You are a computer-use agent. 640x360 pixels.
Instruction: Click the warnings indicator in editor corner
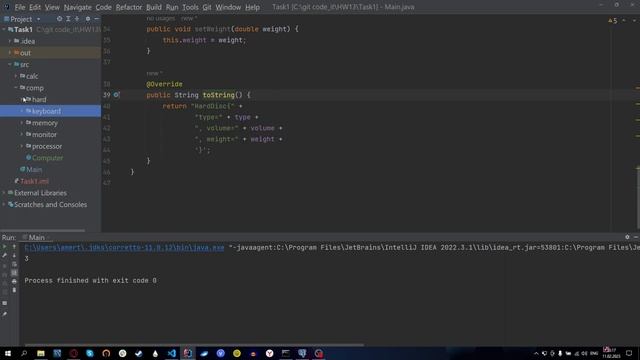pyautogui.click(x=613, y=20)
